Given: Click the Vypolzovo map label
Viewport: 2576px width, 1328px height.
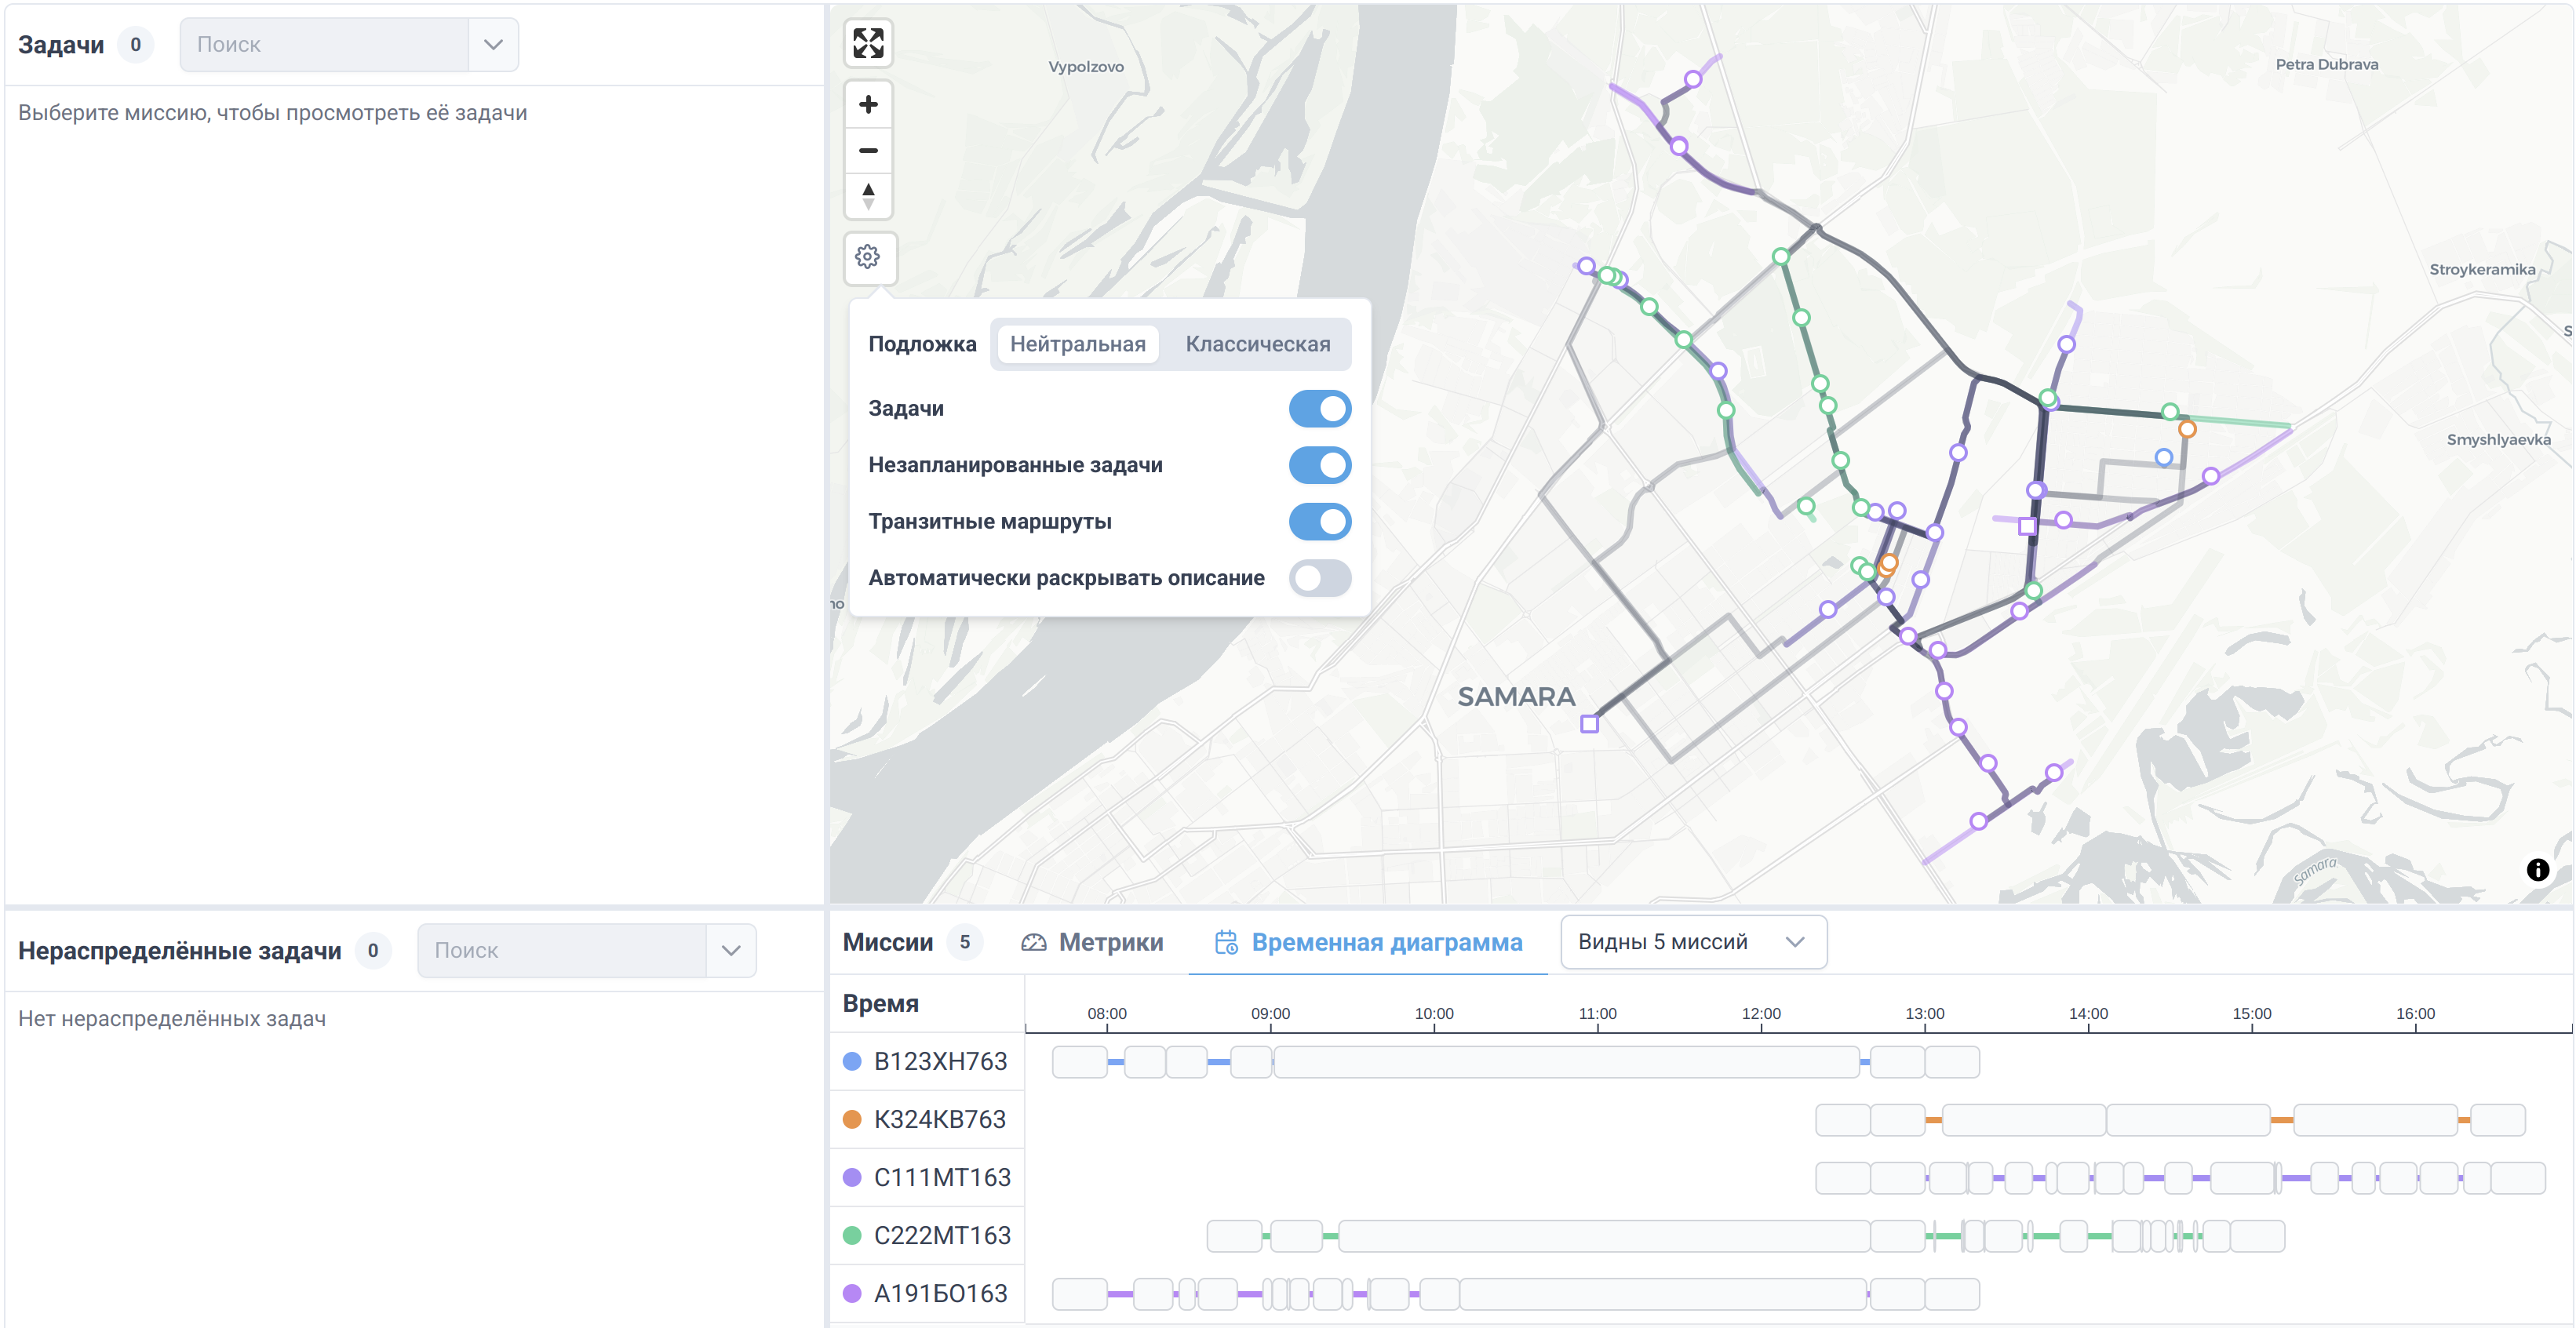Looking at the screenshot, I should point(1086,67).
